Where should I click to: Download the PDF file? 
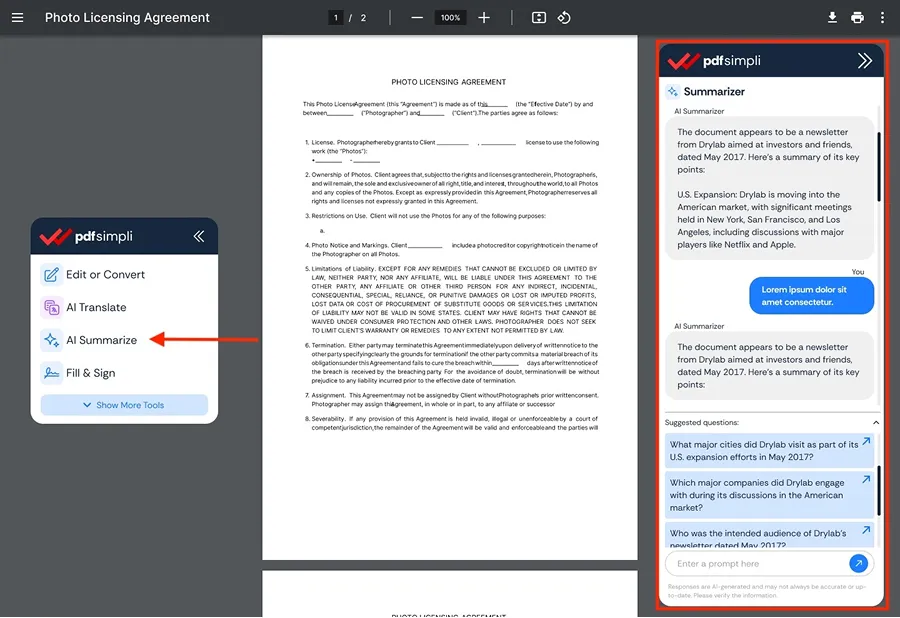point(832,18)
